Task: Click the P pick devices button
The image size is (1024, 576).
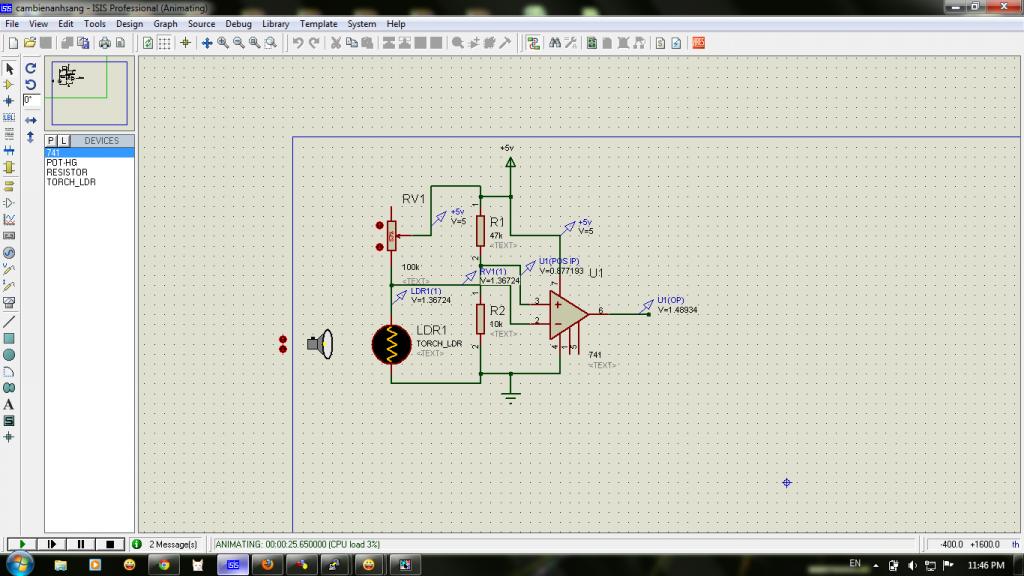Action: pos(51,141)
